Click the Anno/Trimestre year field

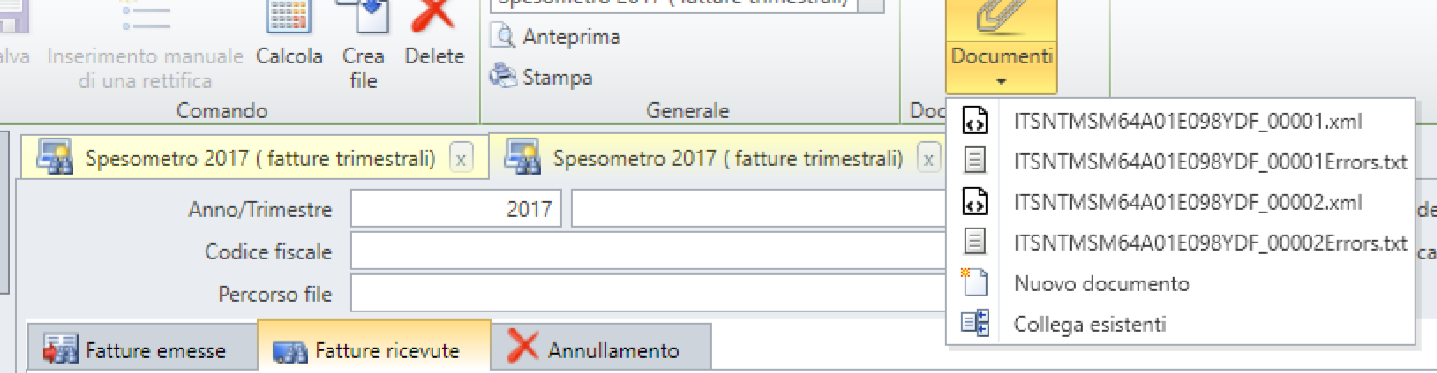pos(455,210)
